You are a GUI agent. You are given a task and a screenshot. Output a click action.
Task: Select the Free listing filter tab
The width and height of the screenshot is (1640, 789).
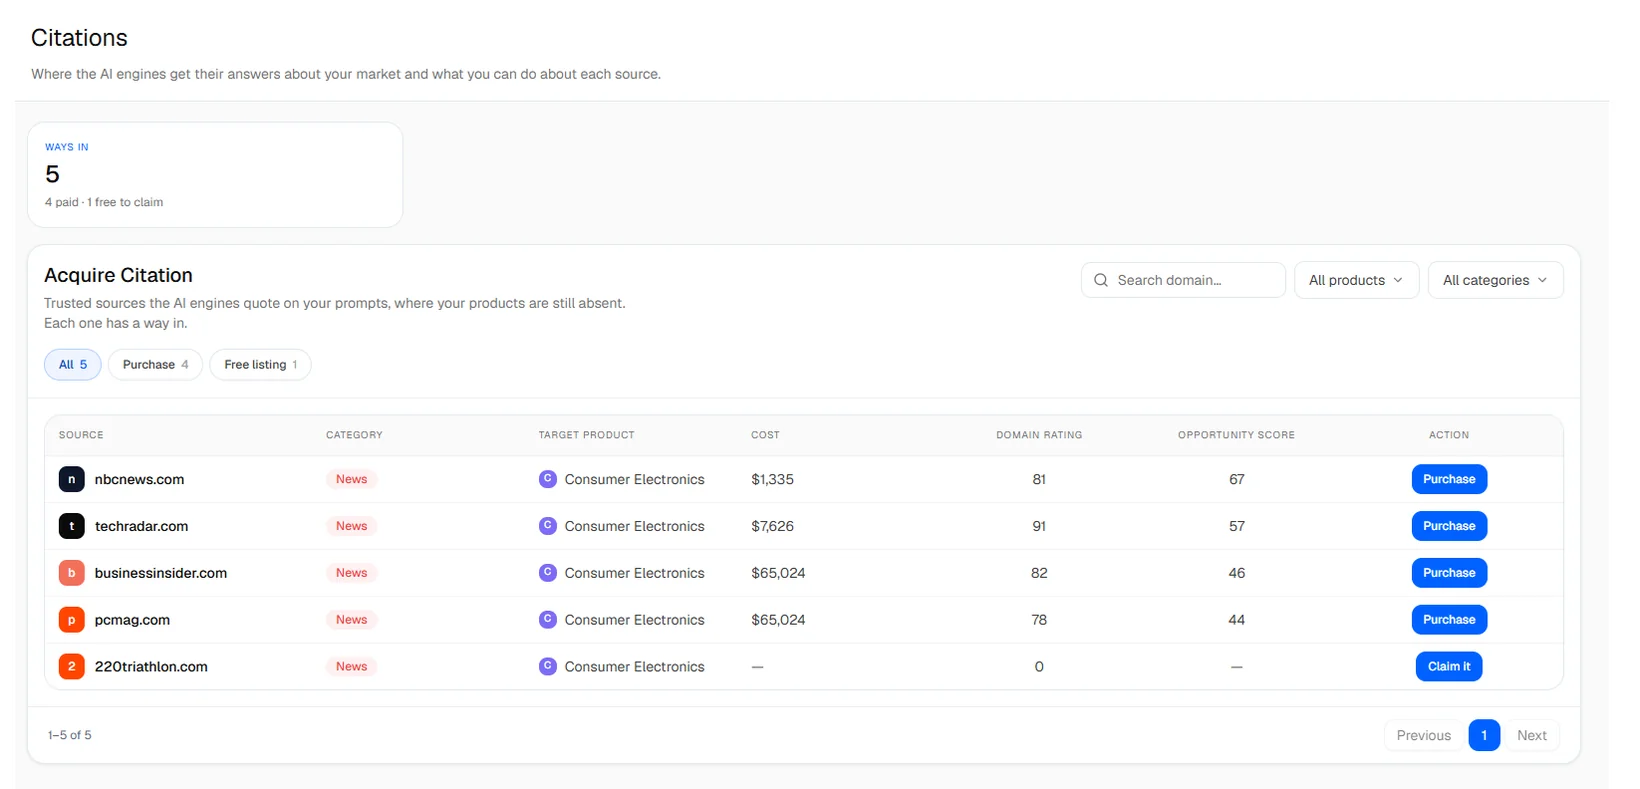pyautogui.click(x=260, y=365)
